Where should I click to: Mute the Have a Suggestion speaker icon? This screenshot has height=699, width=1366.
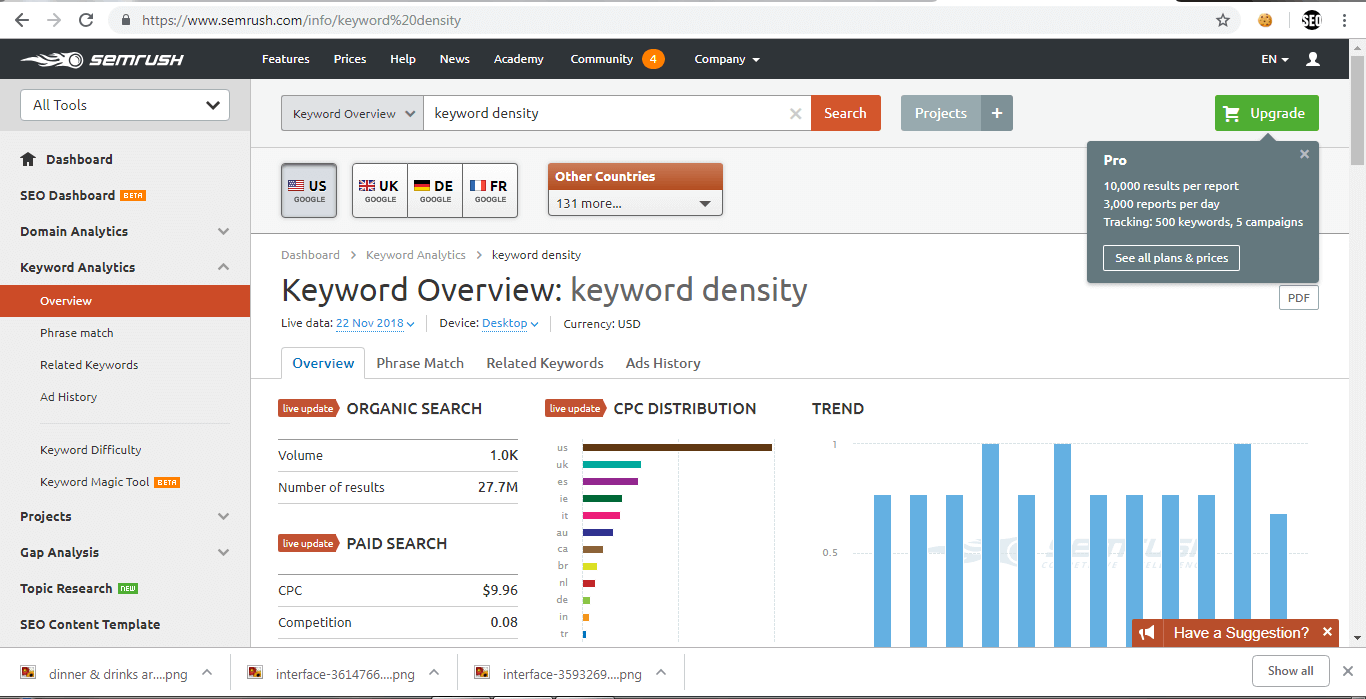(x=1146, y=632)
